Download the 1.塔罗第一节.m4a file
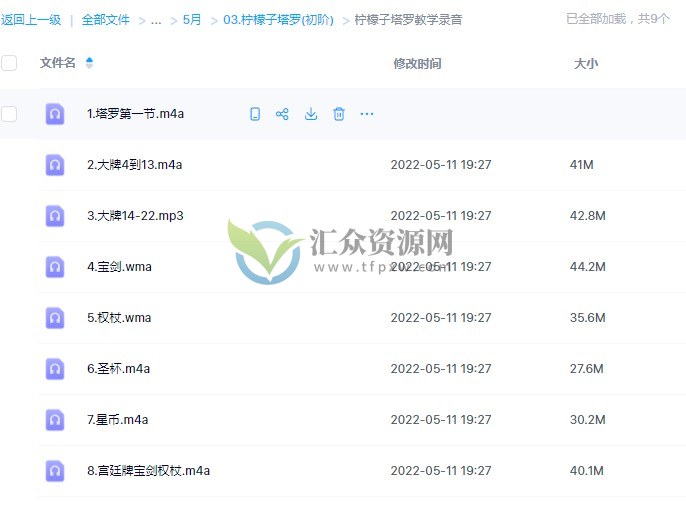Viewport: 686px width, 505px height. pos(311,114)
